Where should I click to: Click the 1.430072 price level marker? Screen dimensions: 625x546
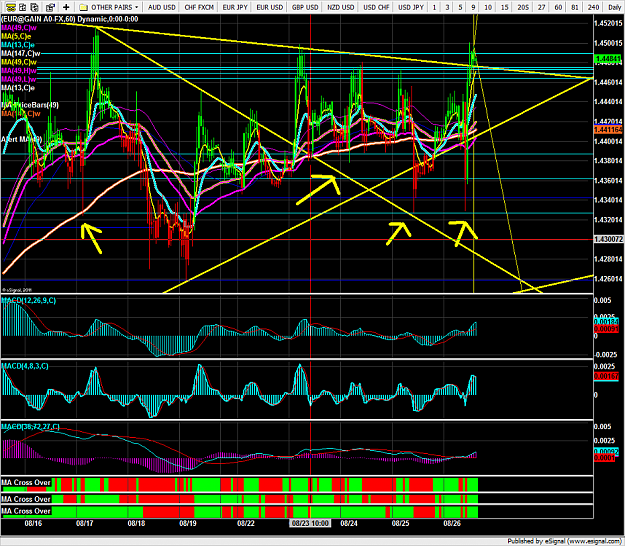(x=608, y=239)
